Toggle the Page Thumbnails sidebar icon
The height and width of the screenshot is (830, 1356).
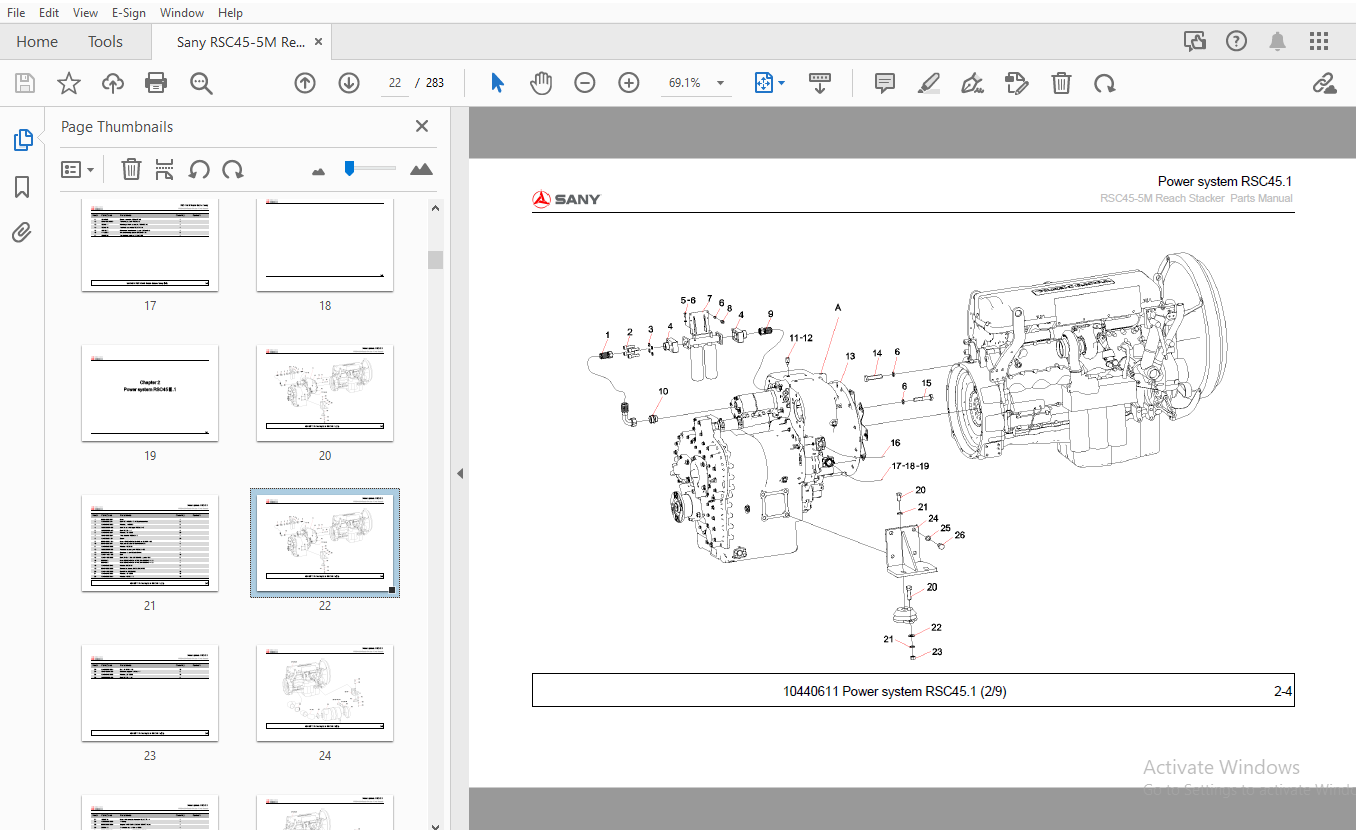pyautogui.click(x=22, y=140)
